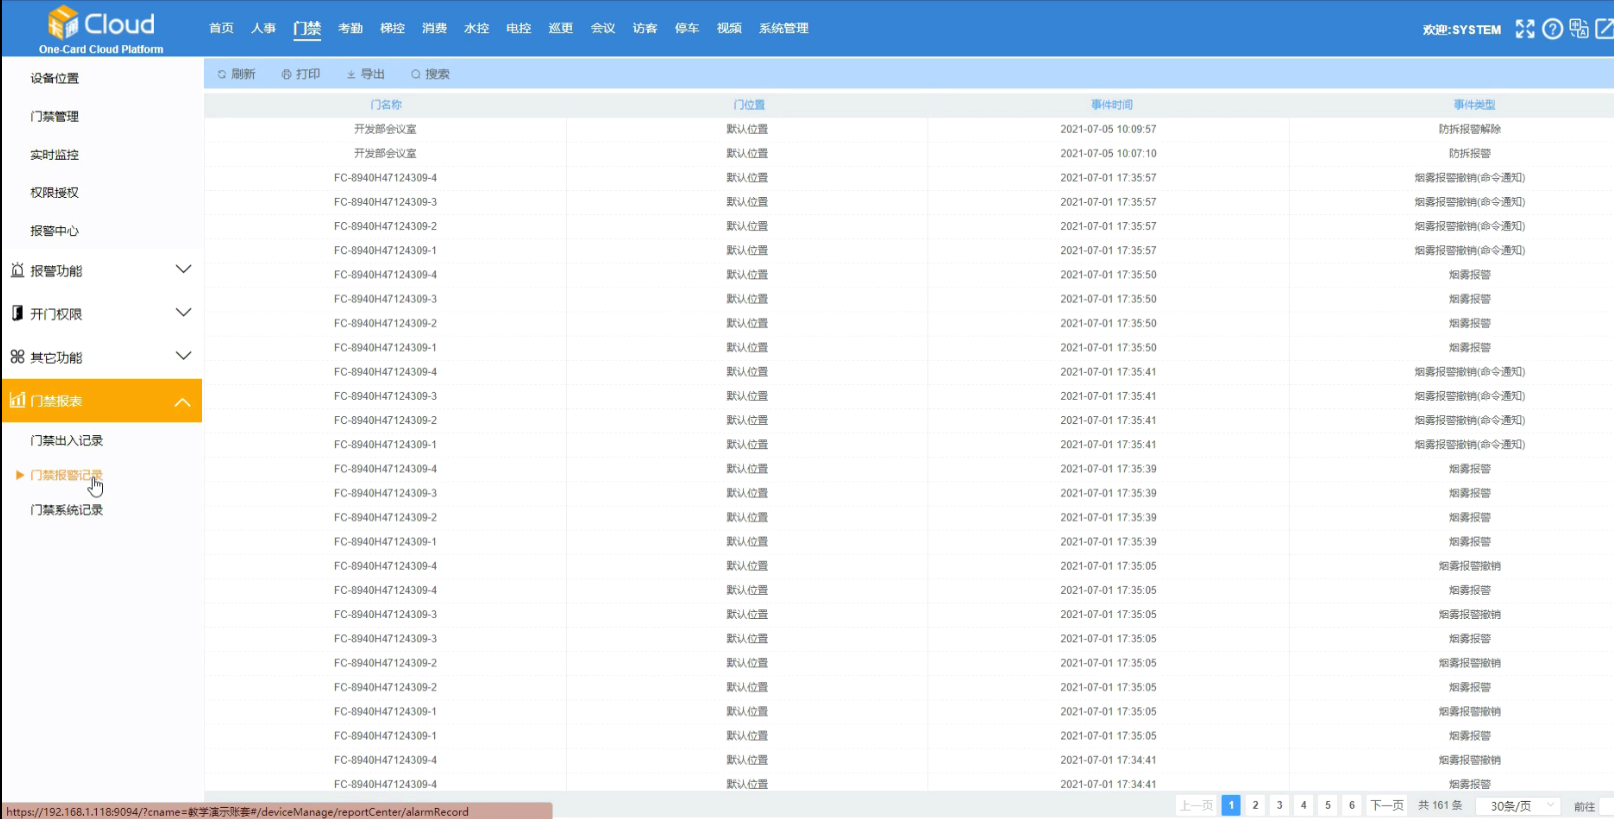Click the Cloud platform logo
Image resolution: width=1614 pixels, height=819 pixels.
point(101,29)
